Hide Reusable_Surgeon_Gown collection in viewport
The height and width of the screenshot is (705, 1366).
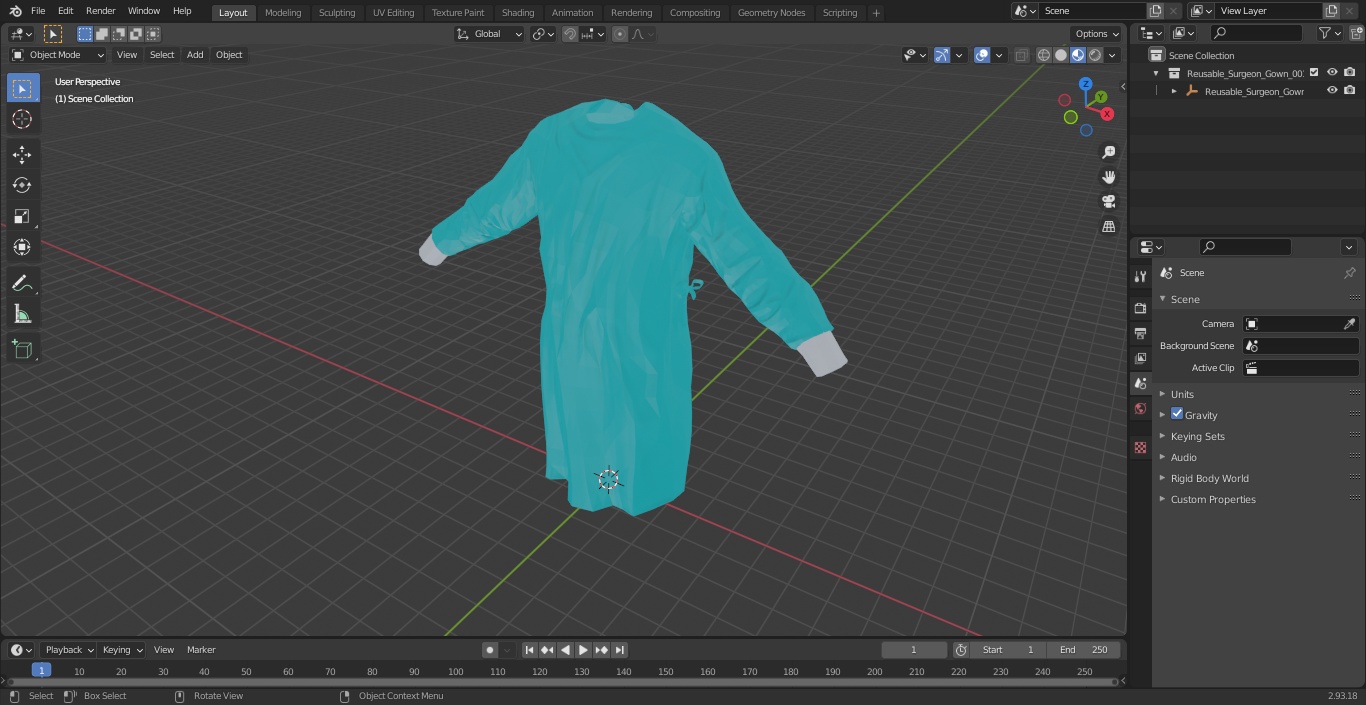pos(1332,72)
